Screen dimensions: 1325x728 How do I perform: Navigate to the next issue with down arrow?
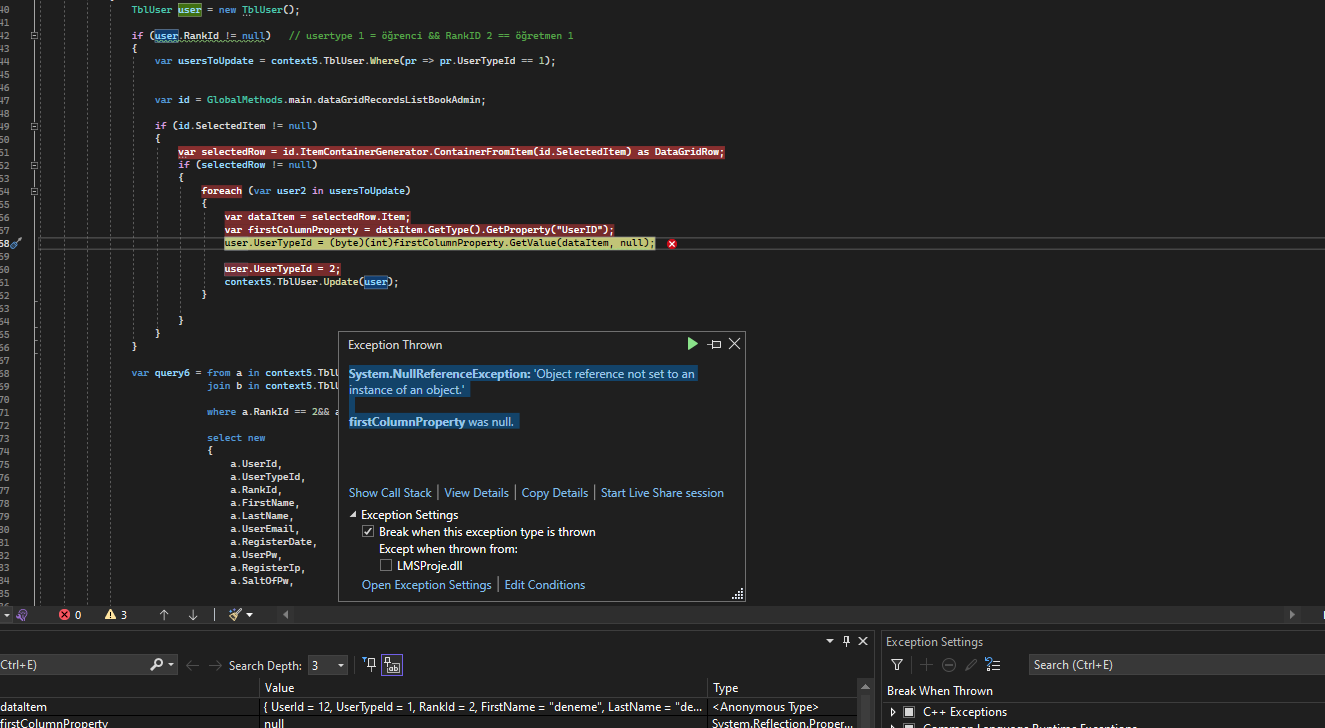tap(193, 615)
